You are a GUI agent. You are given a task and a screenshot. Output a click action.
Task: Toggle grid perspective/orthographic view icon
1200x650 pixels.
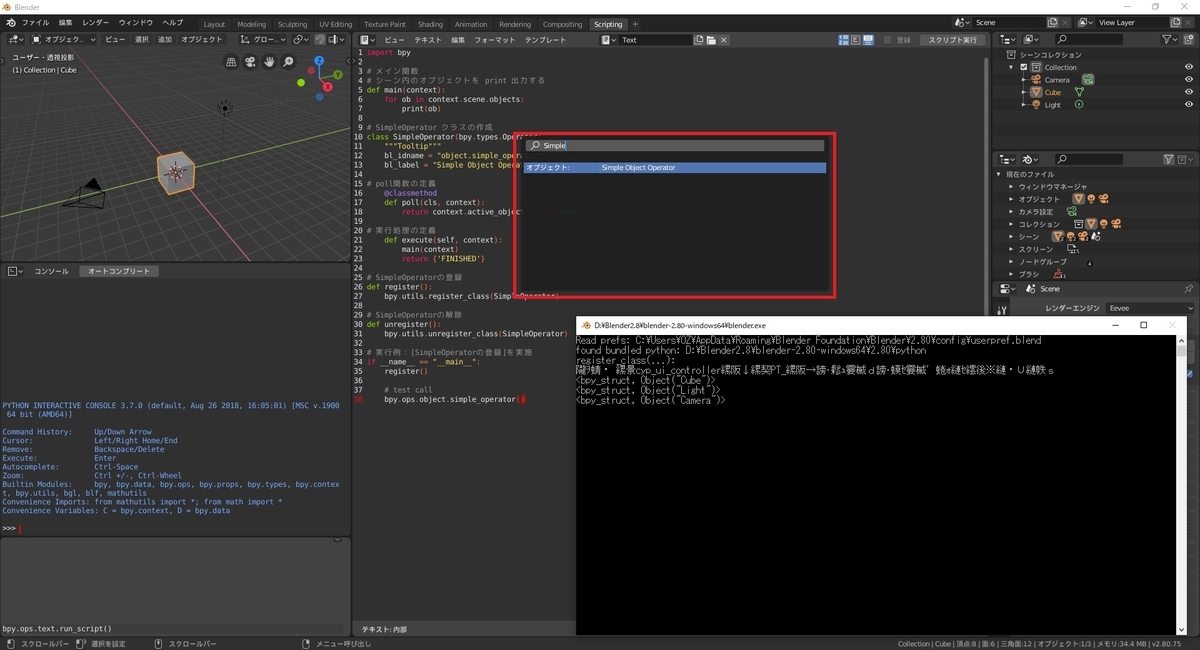(x=232, y=62)
